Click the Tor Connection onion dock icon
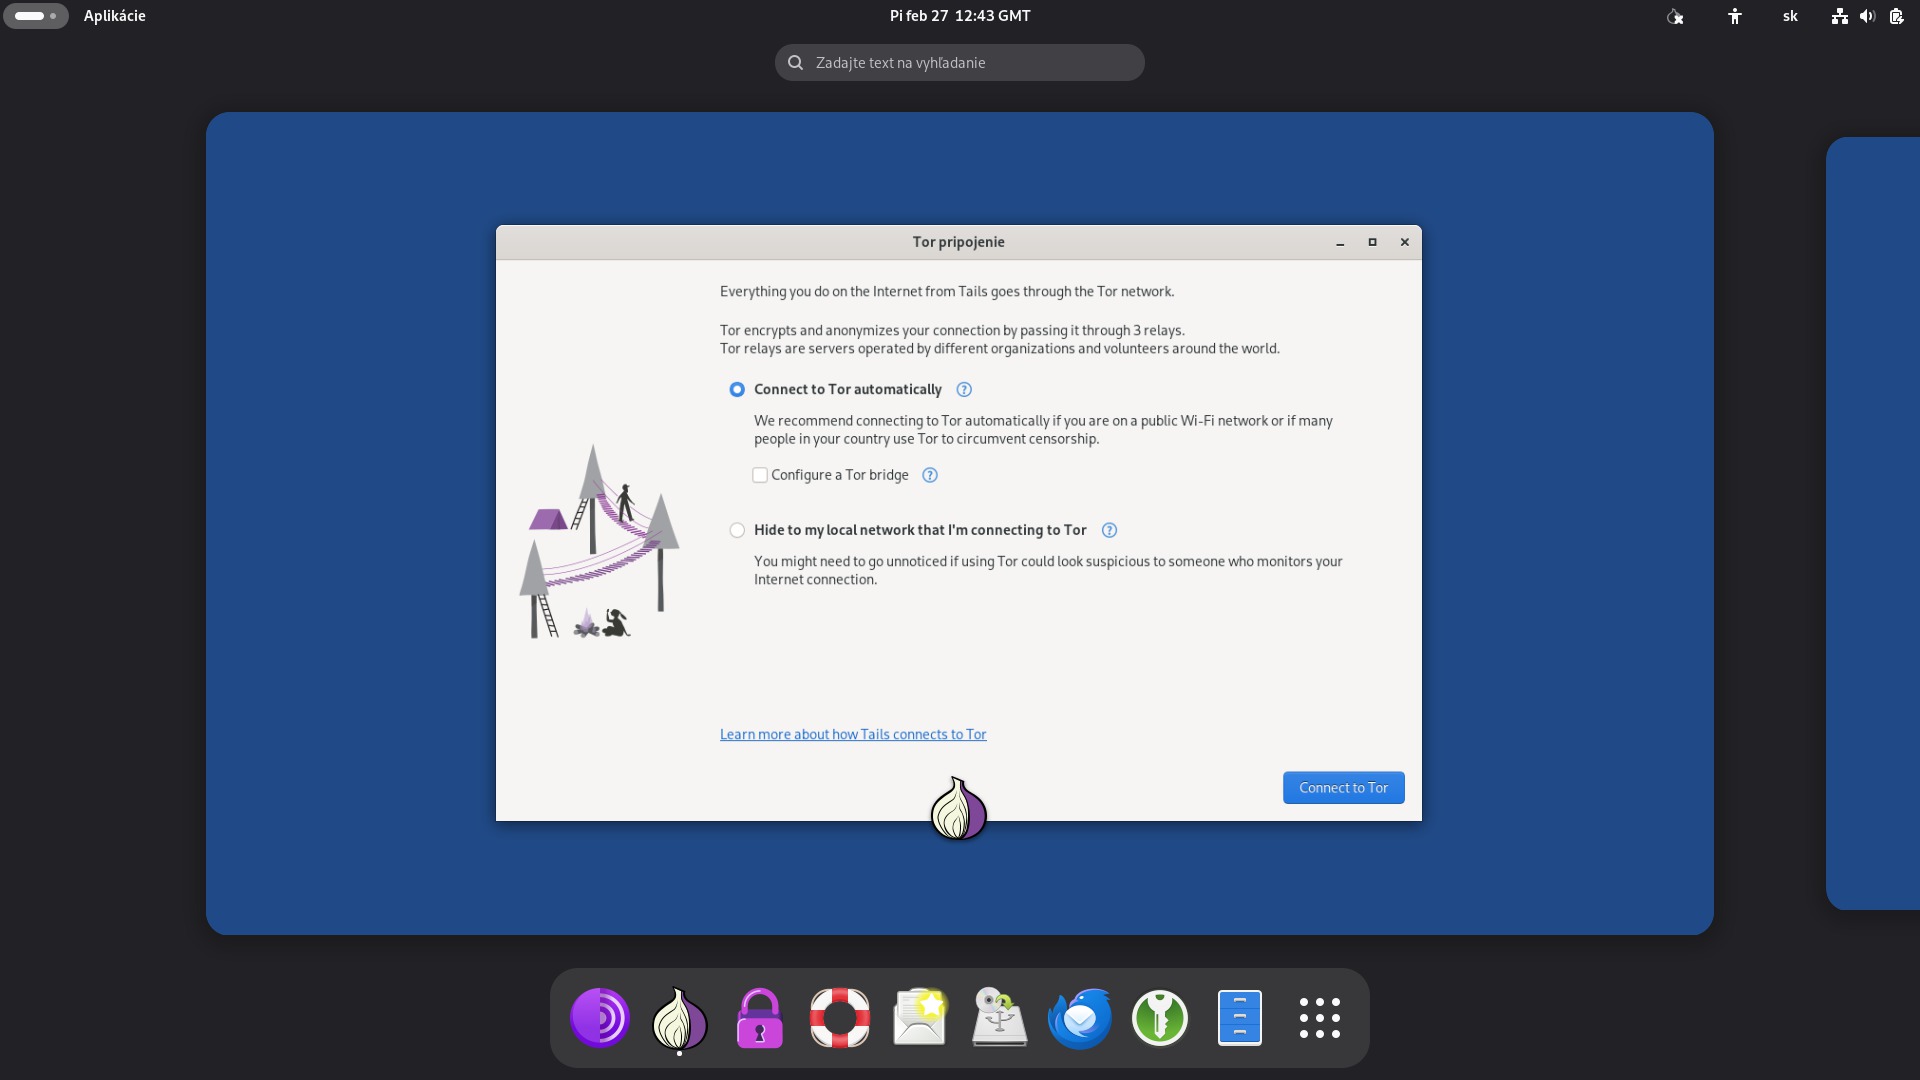Image resolution: width=1920 pixels, height=1080 pixels. (679, 1018)
